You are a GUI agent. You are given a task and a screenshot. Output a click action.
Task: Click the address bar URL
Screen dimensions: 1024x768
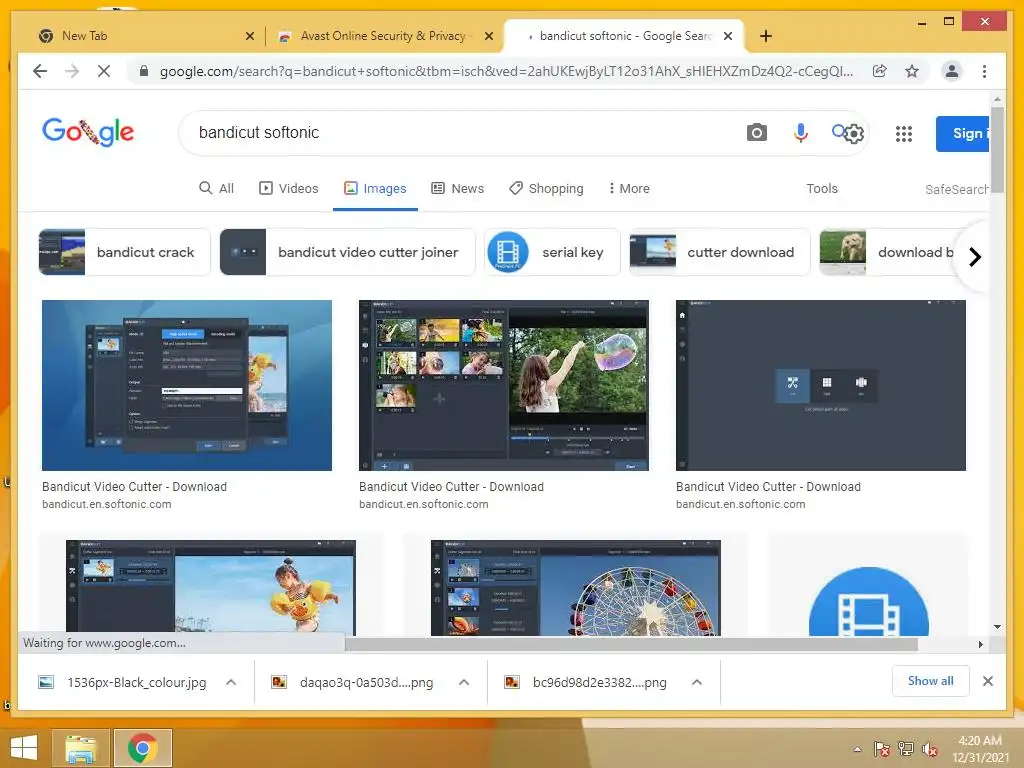pyautogui.click(x=506, y=71)
